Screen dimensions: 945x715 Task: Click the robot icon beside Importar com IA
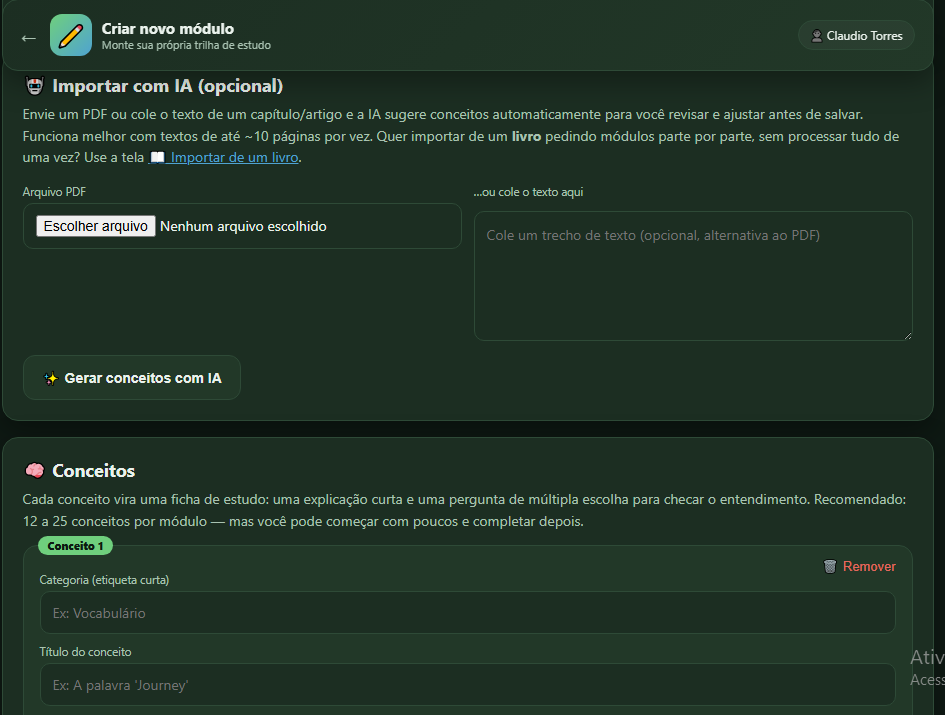click(x=34, y=86)
